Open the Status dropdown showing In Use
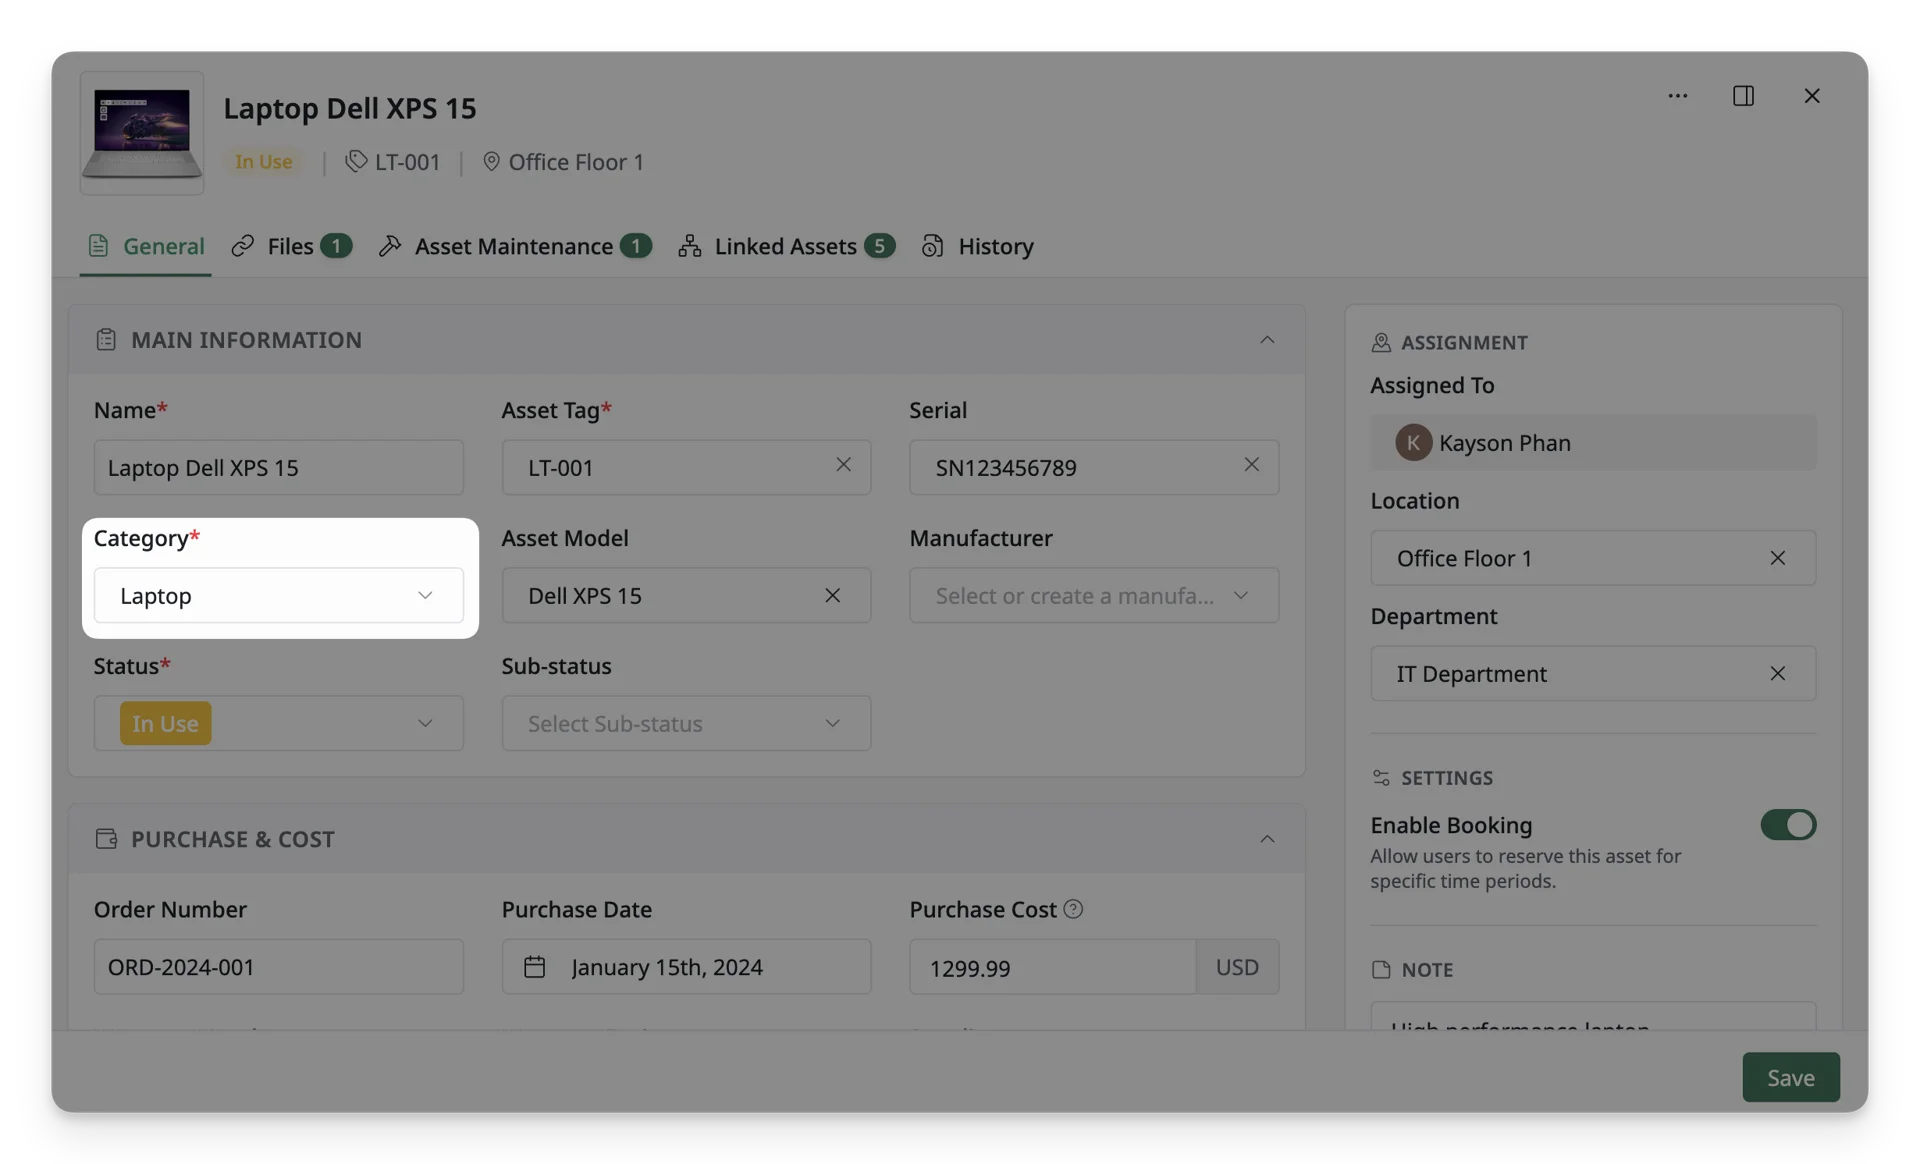The image size is (1920, 1164). point(279,723)
